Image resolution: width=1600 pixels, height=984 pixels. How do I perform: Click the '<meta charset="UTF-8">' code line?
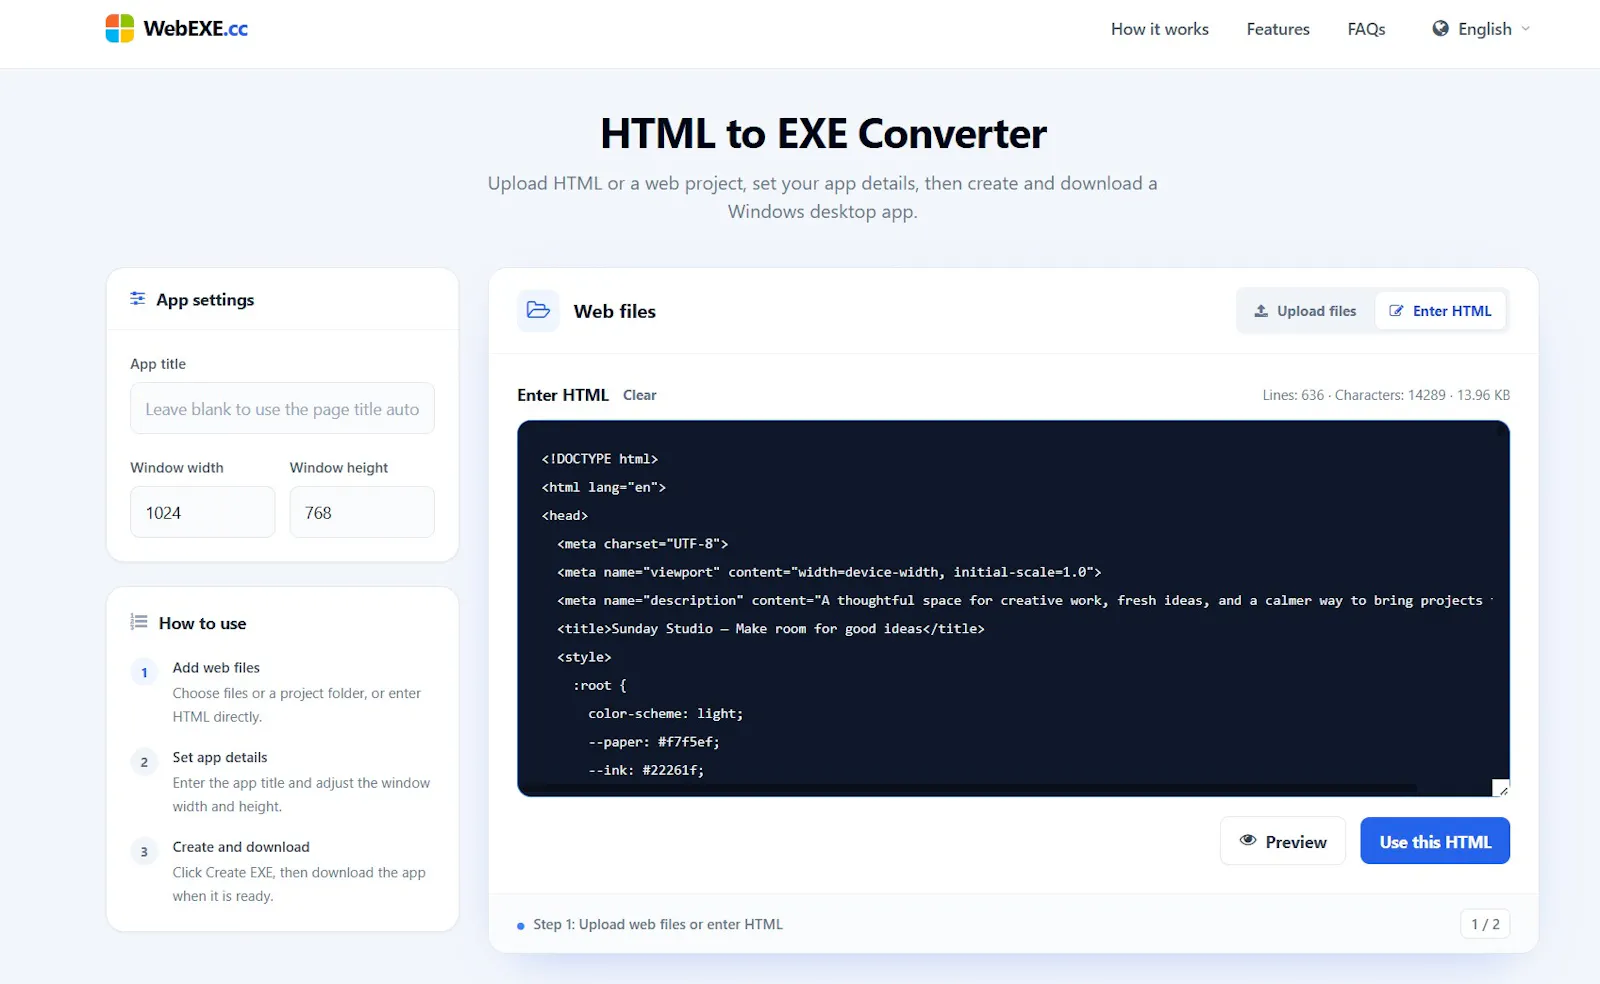pyautogui.click(x=643, y=544)
